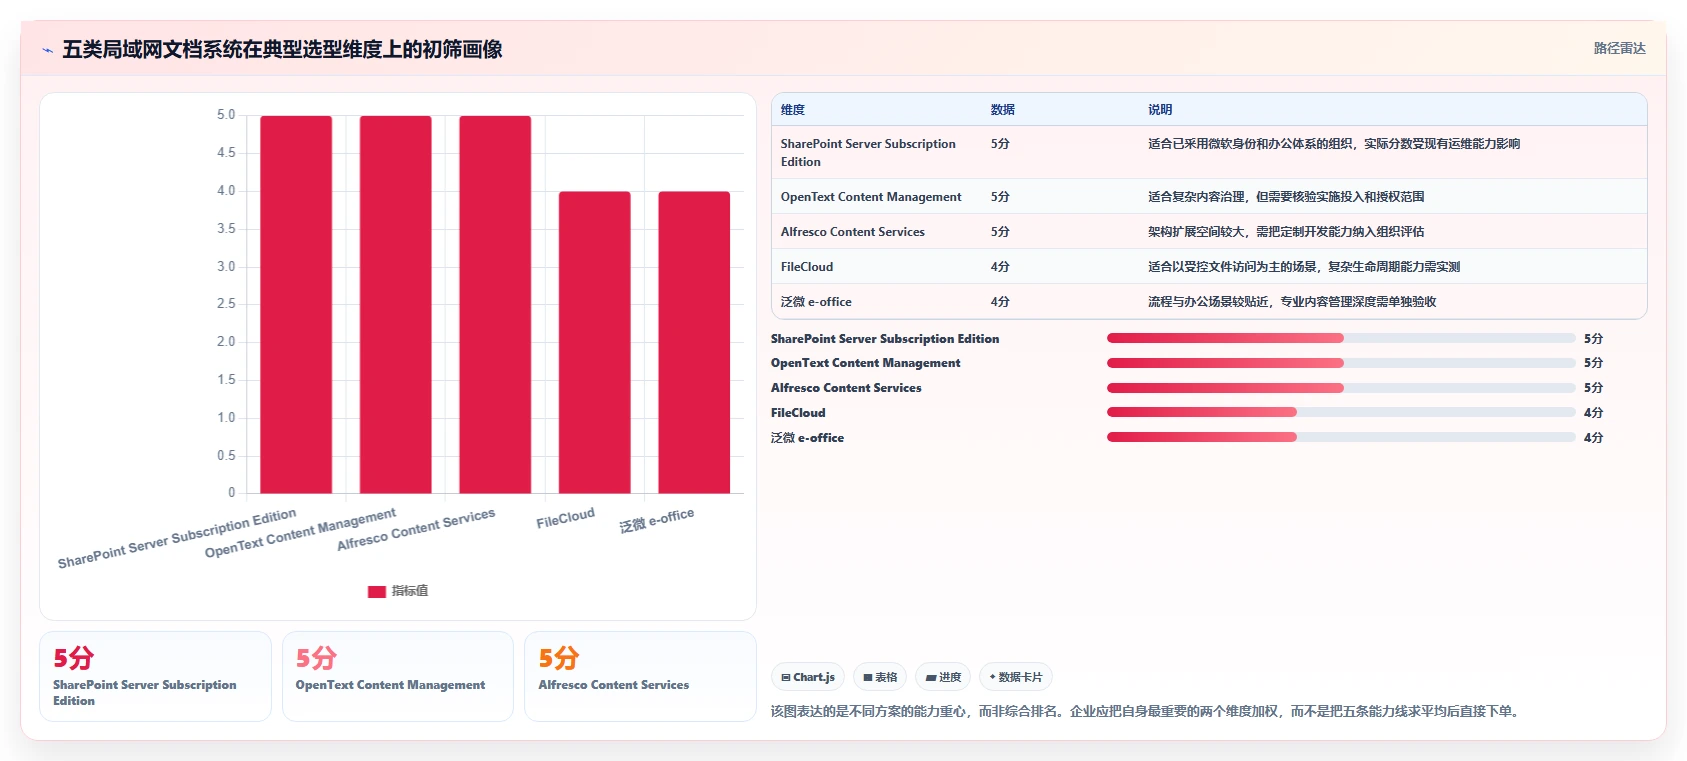Click the 2.5 tick on the y-axis
This screenshot has height=761, width=1687.
click(x=226, y=304)
